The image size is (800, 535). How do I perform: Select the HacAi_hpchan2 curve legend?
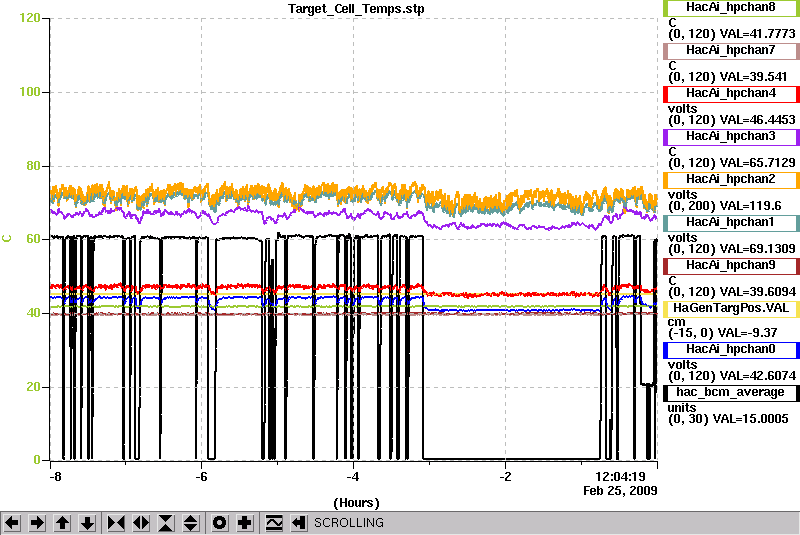731,180
